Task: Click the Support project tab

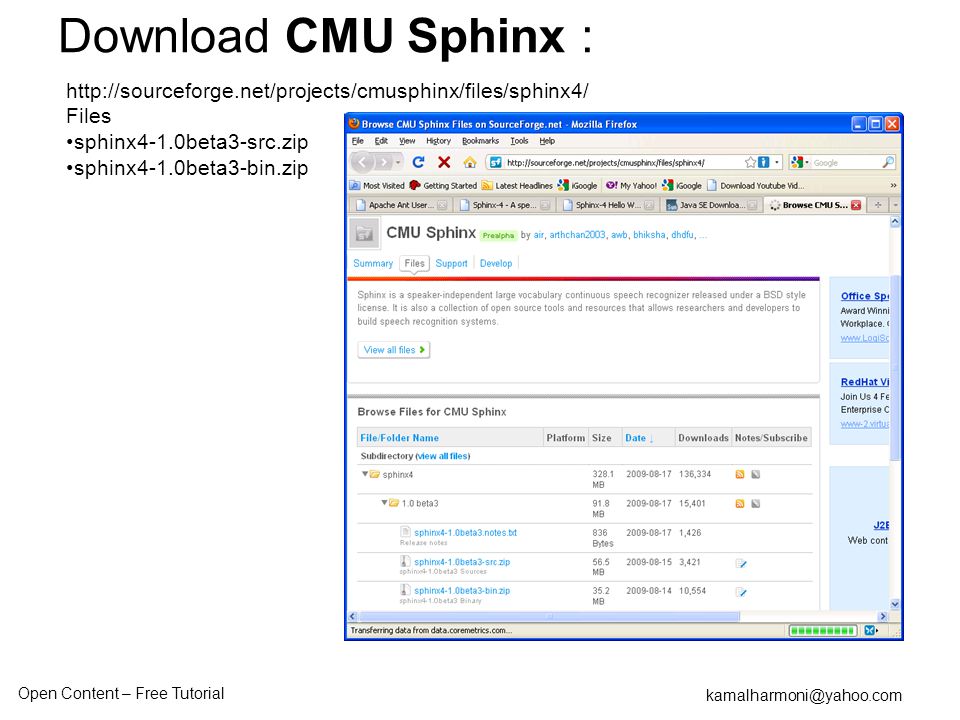Action: (451, 263)
